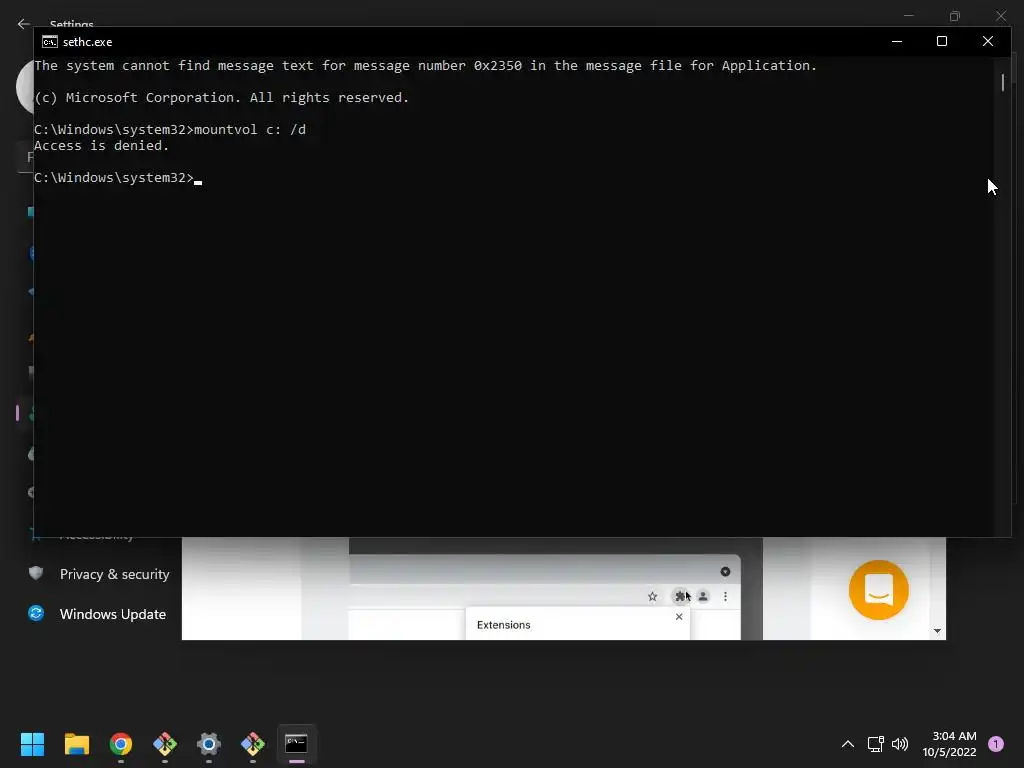Open the Windows Start menu
Screen dimensions: 1024x768
[x=32, y=744]
